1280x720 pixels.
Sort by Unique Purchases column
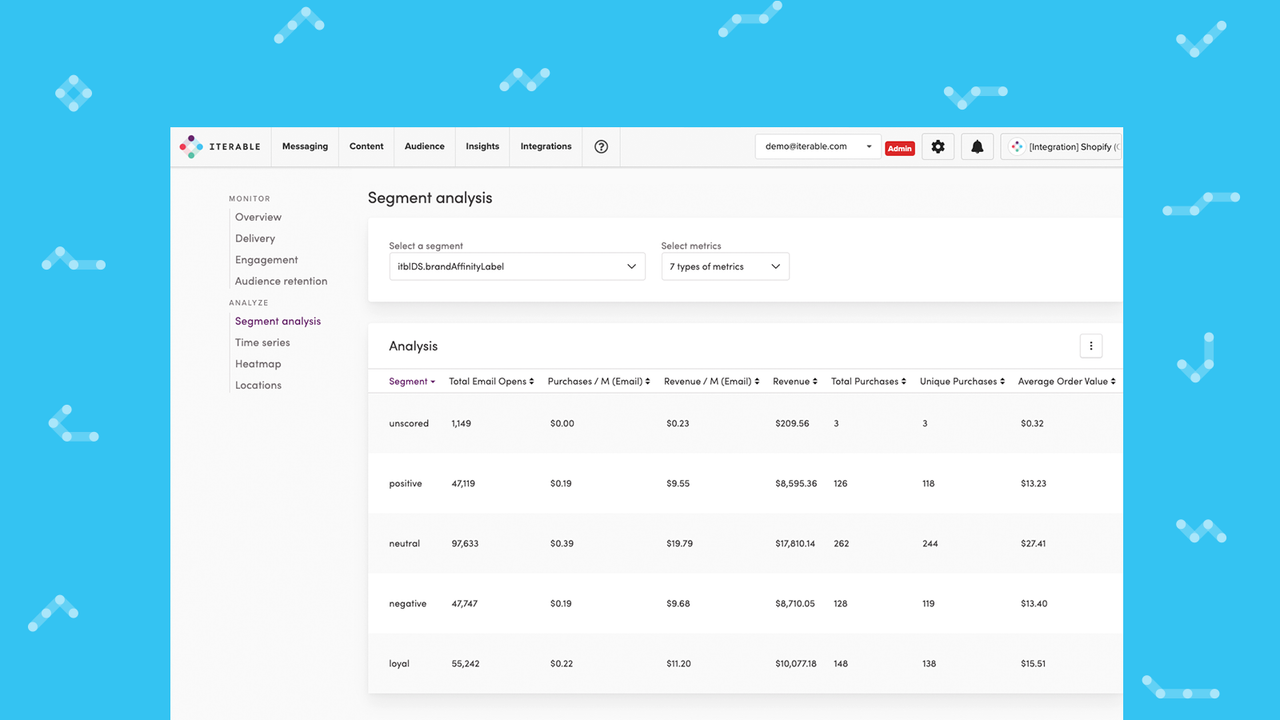962,381
